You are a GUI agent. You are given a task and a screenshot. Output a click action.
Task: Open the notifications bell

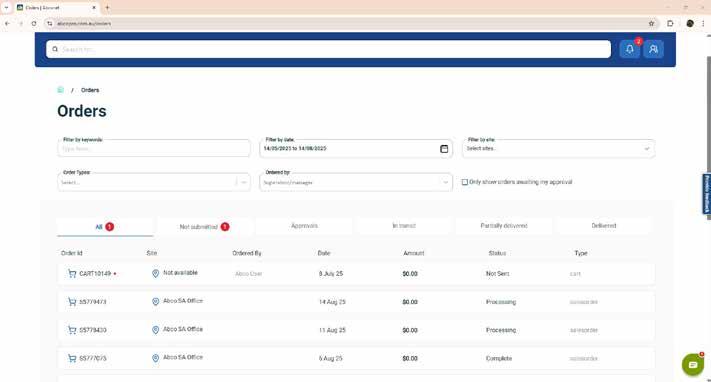[629, 49]
